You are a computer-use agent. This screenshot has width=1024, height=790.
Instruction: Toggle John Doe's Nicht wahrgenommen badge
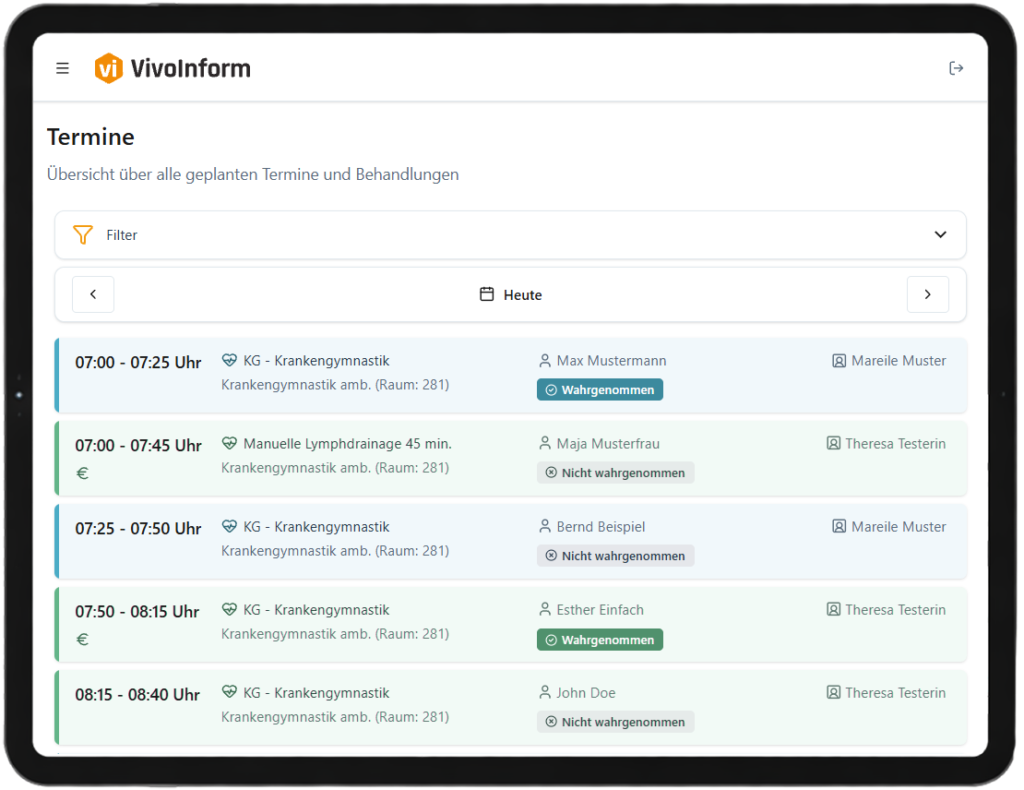pyautogui.click(x=616, y=722)
